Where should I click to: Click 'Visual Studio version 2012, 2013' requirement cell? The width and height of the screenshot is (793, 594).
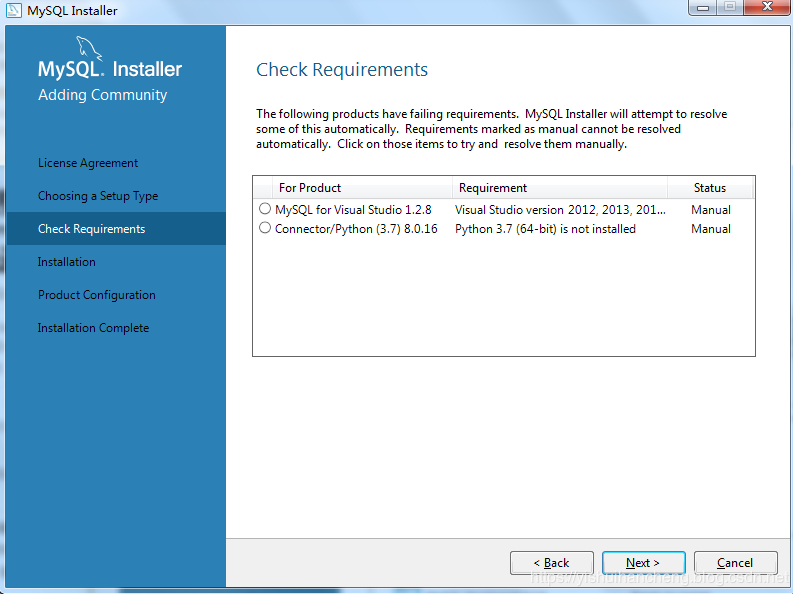(560, 209)
